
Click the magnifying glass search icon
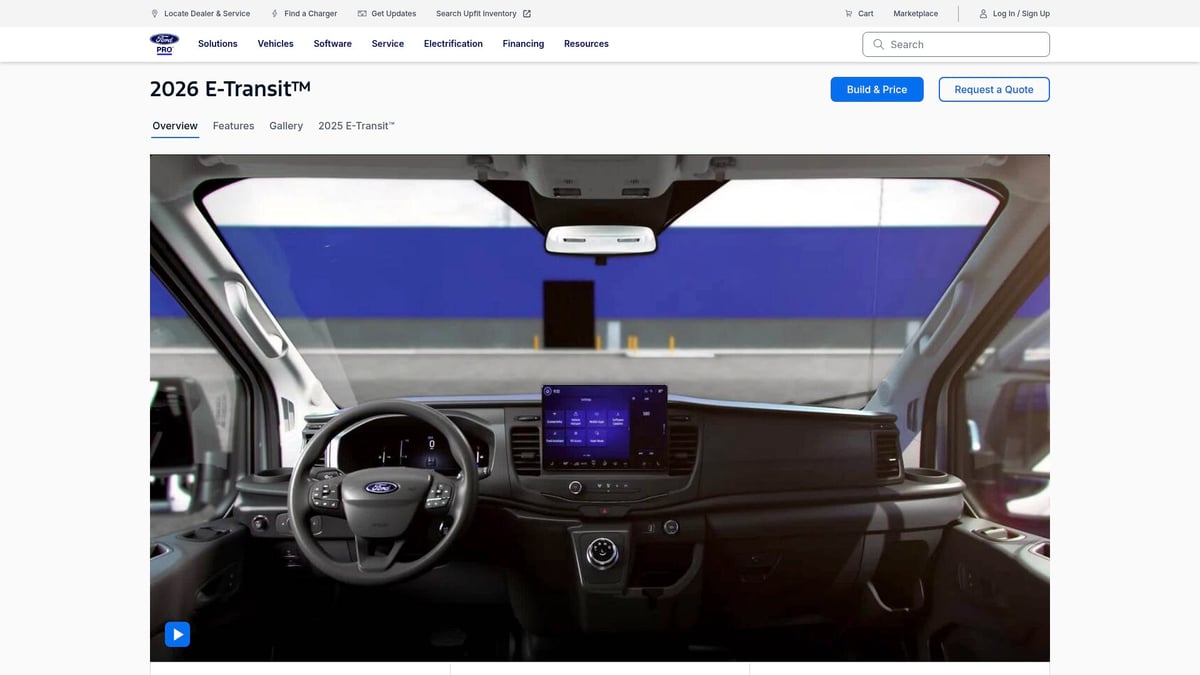pyautogui.click(x=878, y=44)
